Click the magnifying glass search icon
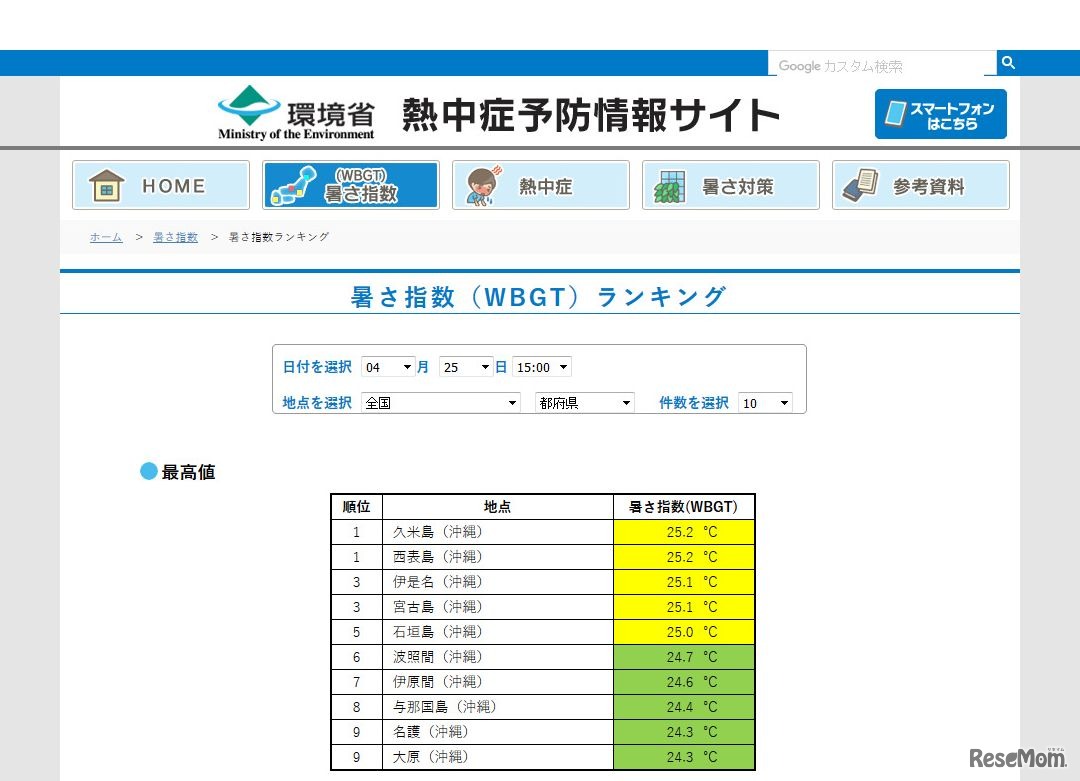 point(1008,62)
